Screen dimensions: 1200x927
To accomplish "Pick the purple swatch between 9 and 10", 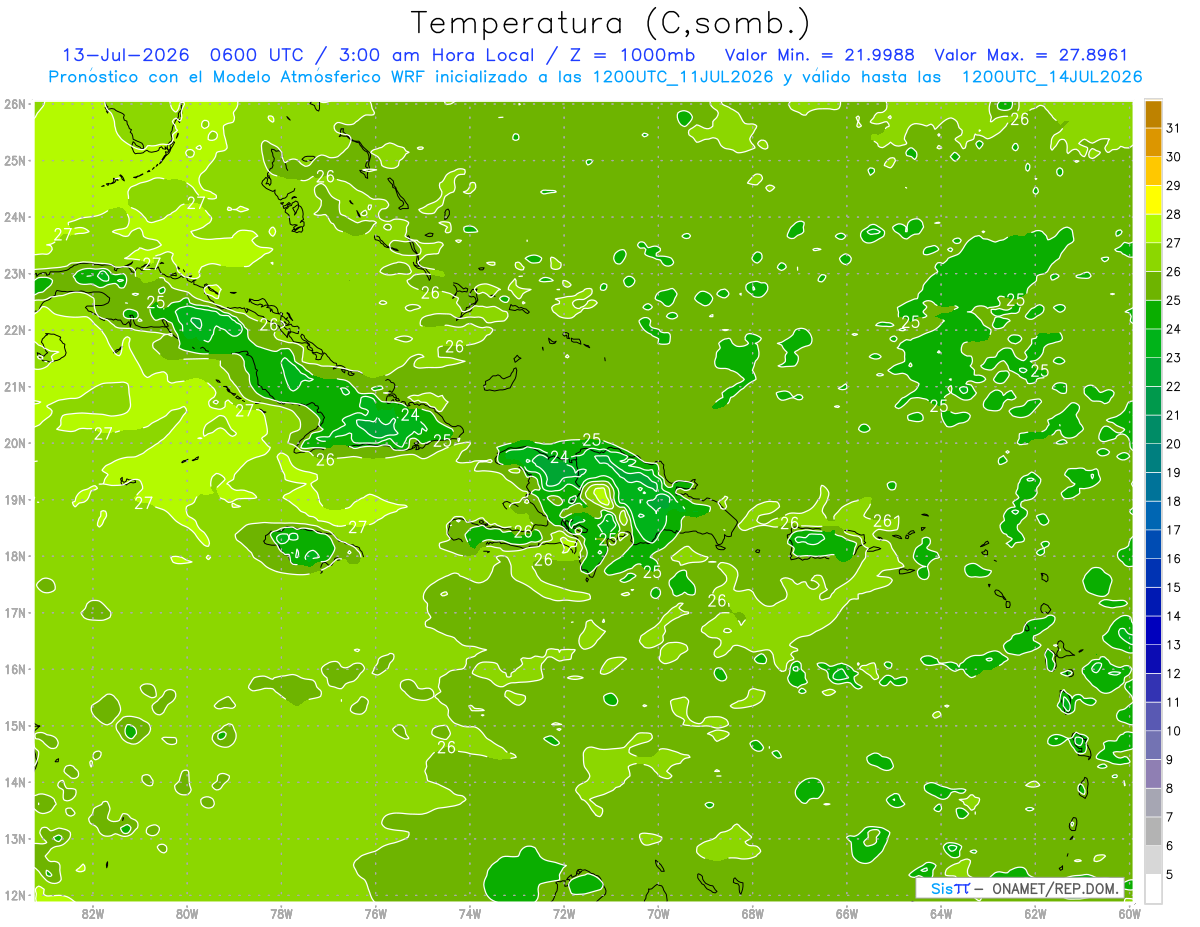I will point(1153,746).
